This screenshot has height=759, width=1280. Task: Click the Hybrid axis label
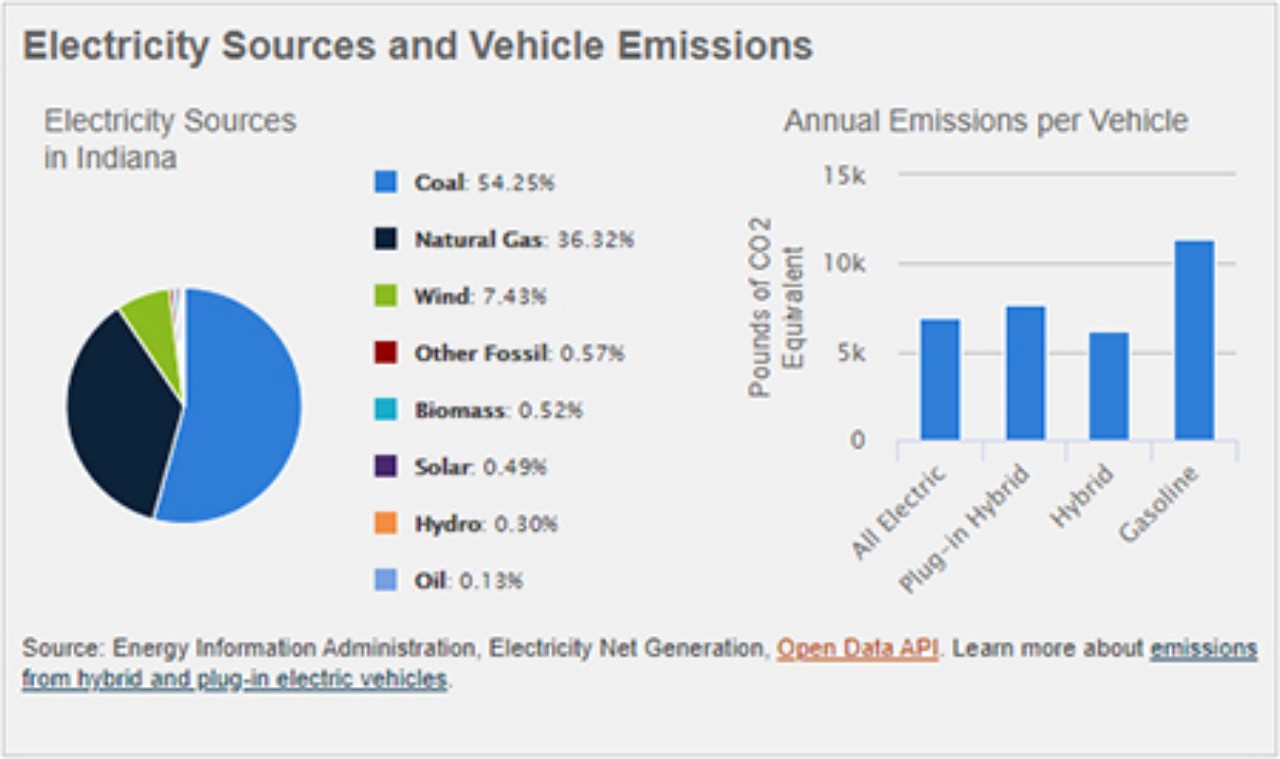pyautogui.click(x=1083, y=496)
